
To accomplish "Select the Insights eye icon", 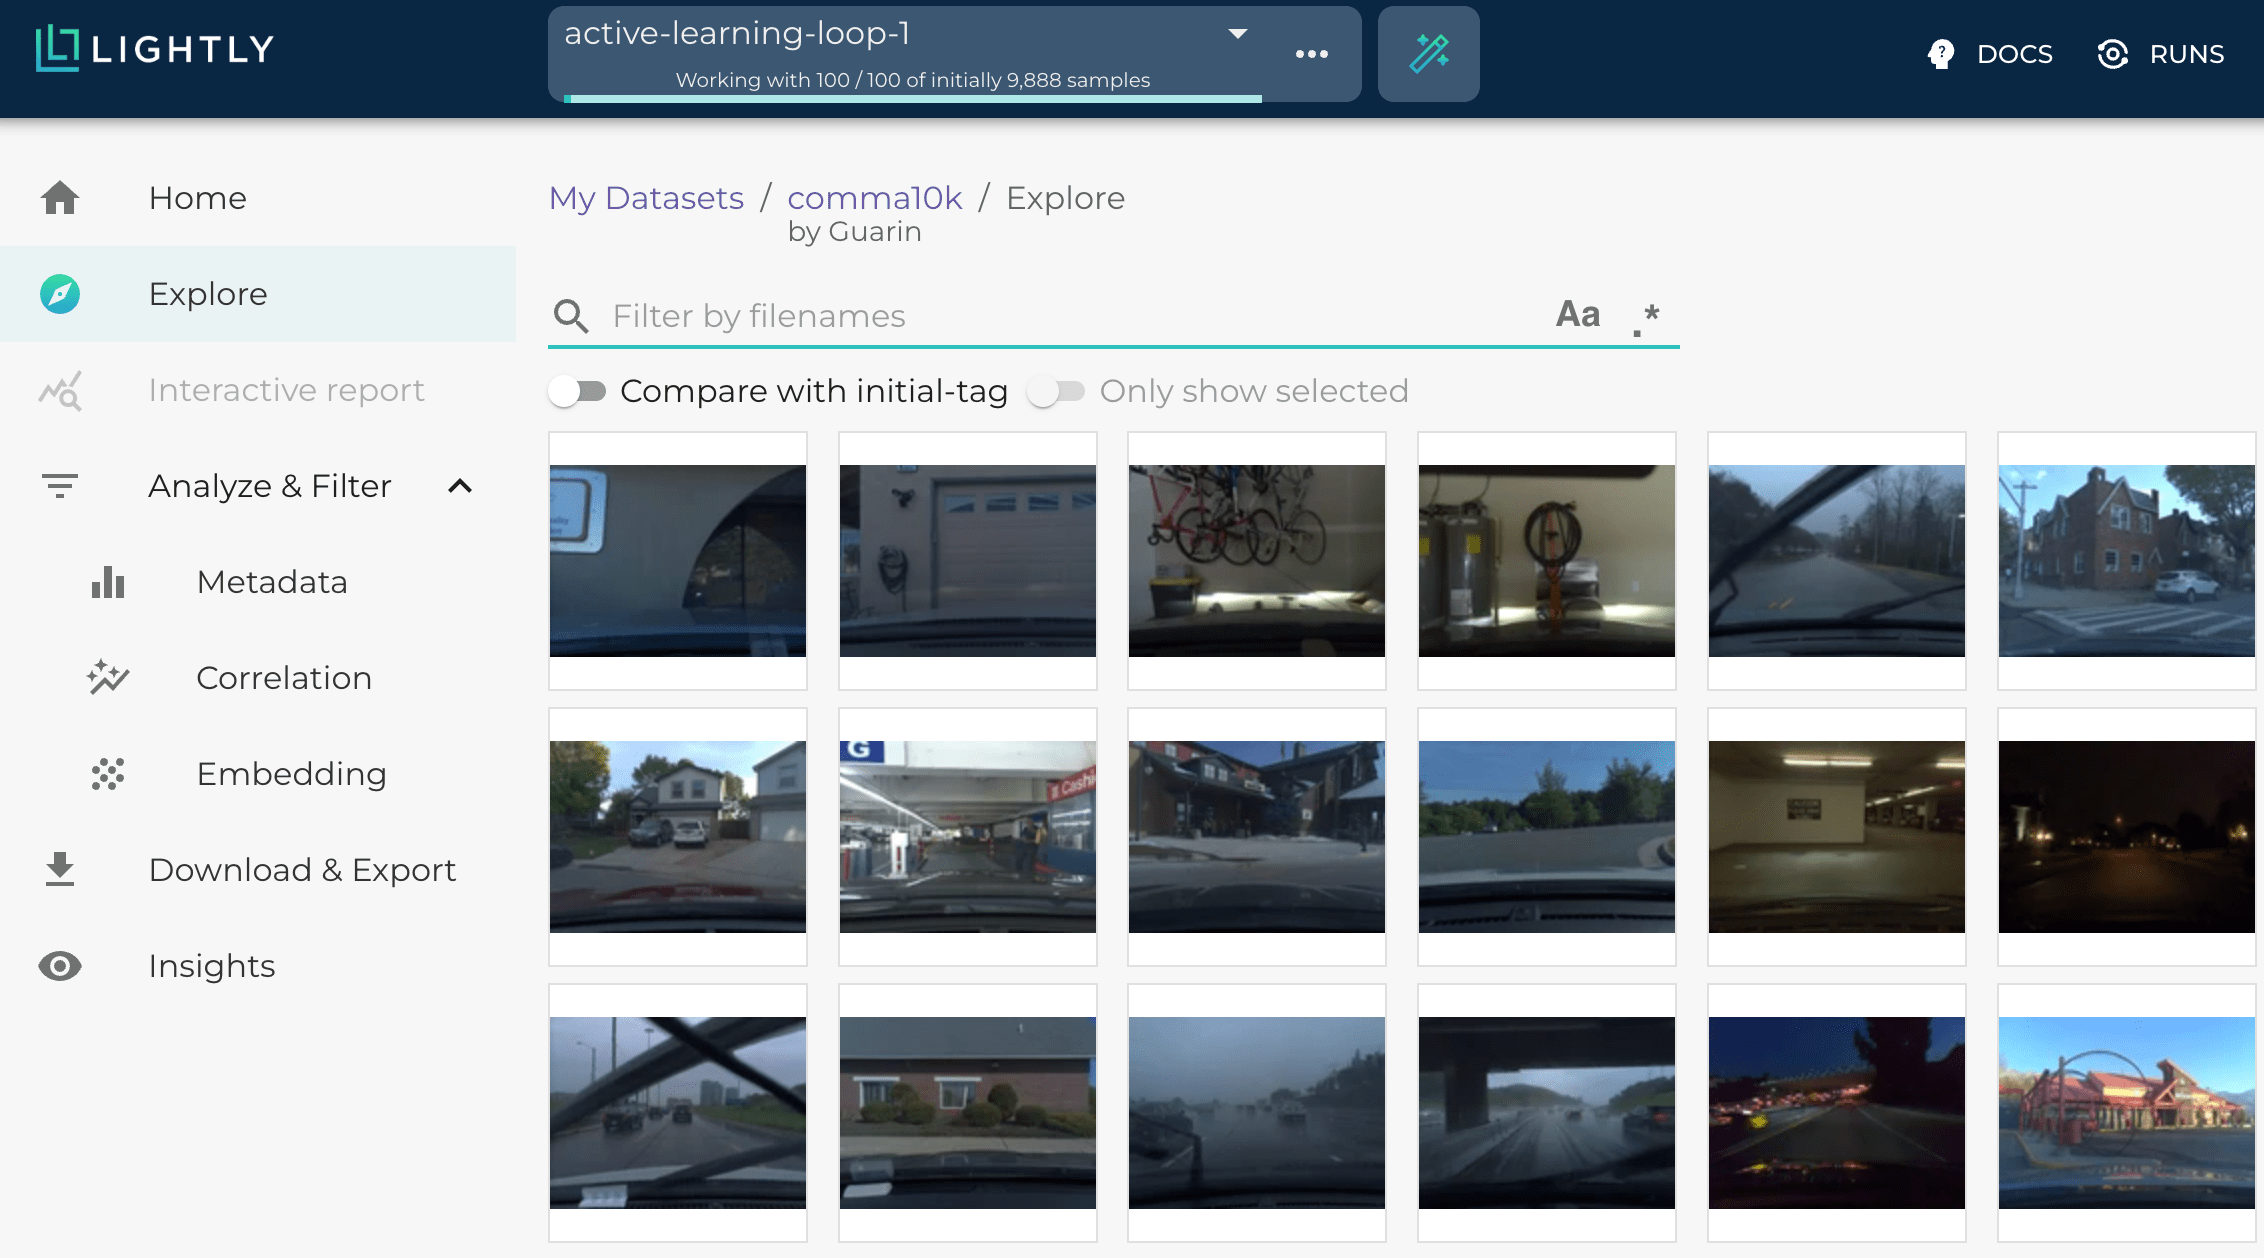I will coord(60,965).
